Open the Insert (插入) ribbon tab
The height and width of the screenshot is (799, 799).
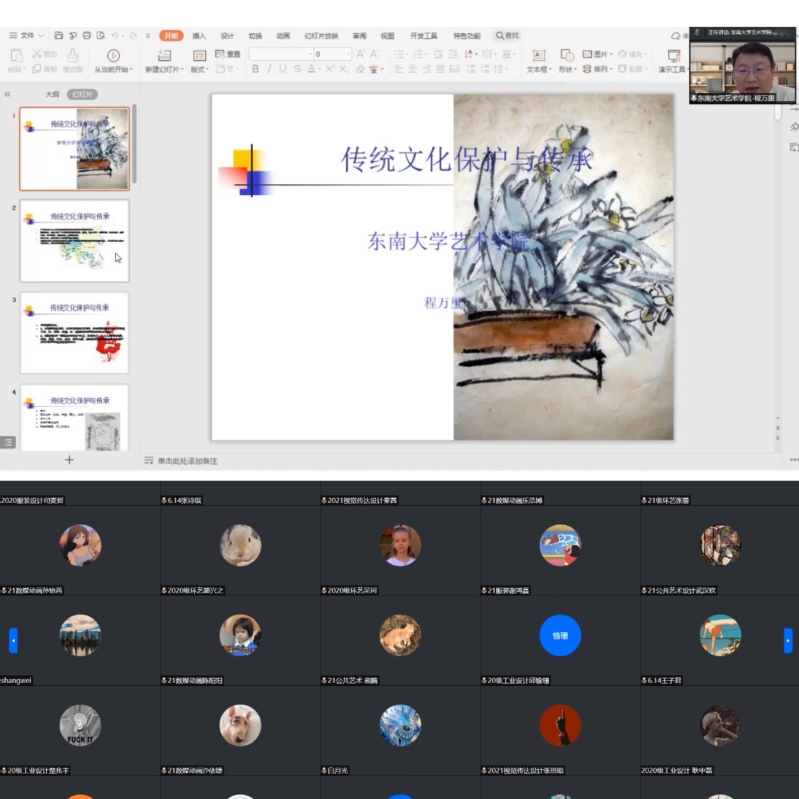[x=199, y=36]
